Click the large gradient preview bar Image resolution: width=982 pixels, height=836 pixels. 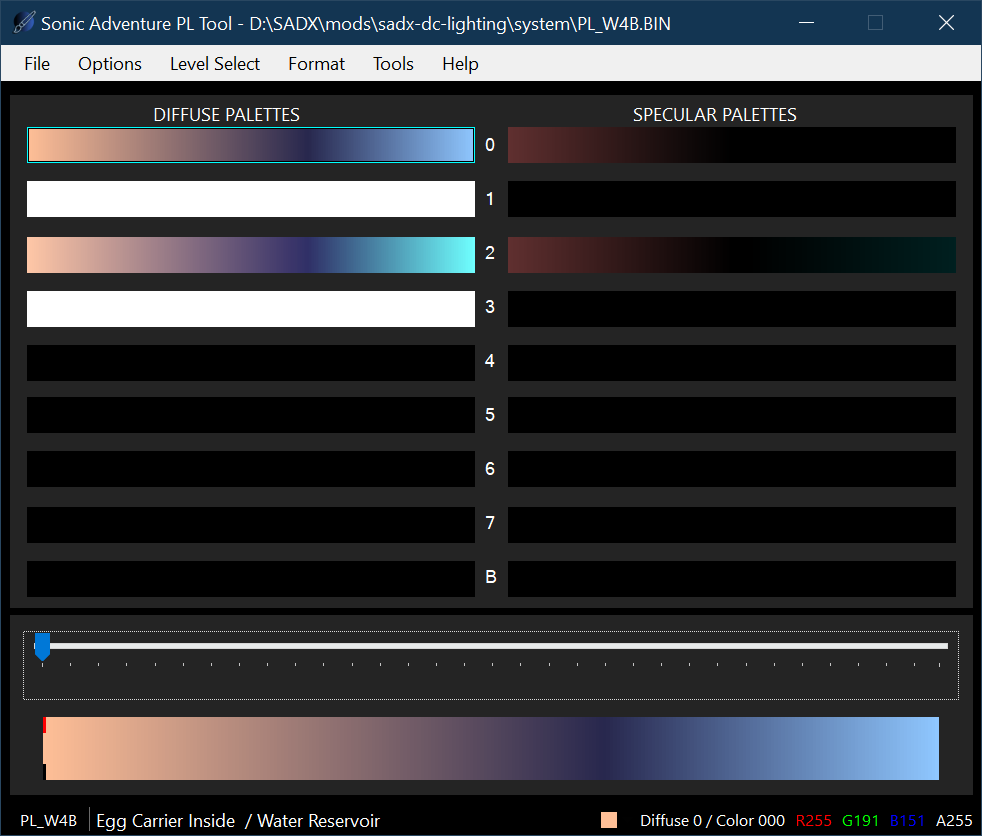[491, 748]
